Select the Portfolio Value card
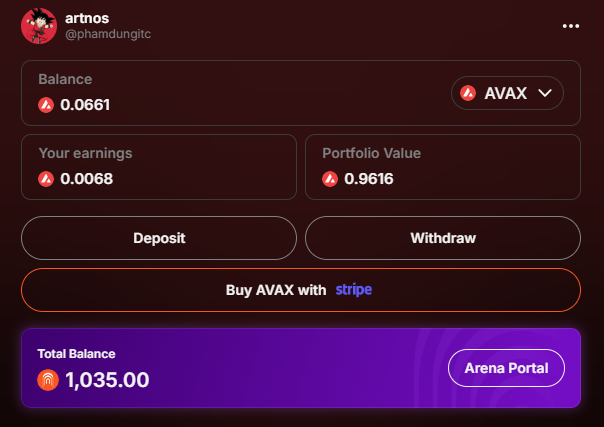 point(443,167)
